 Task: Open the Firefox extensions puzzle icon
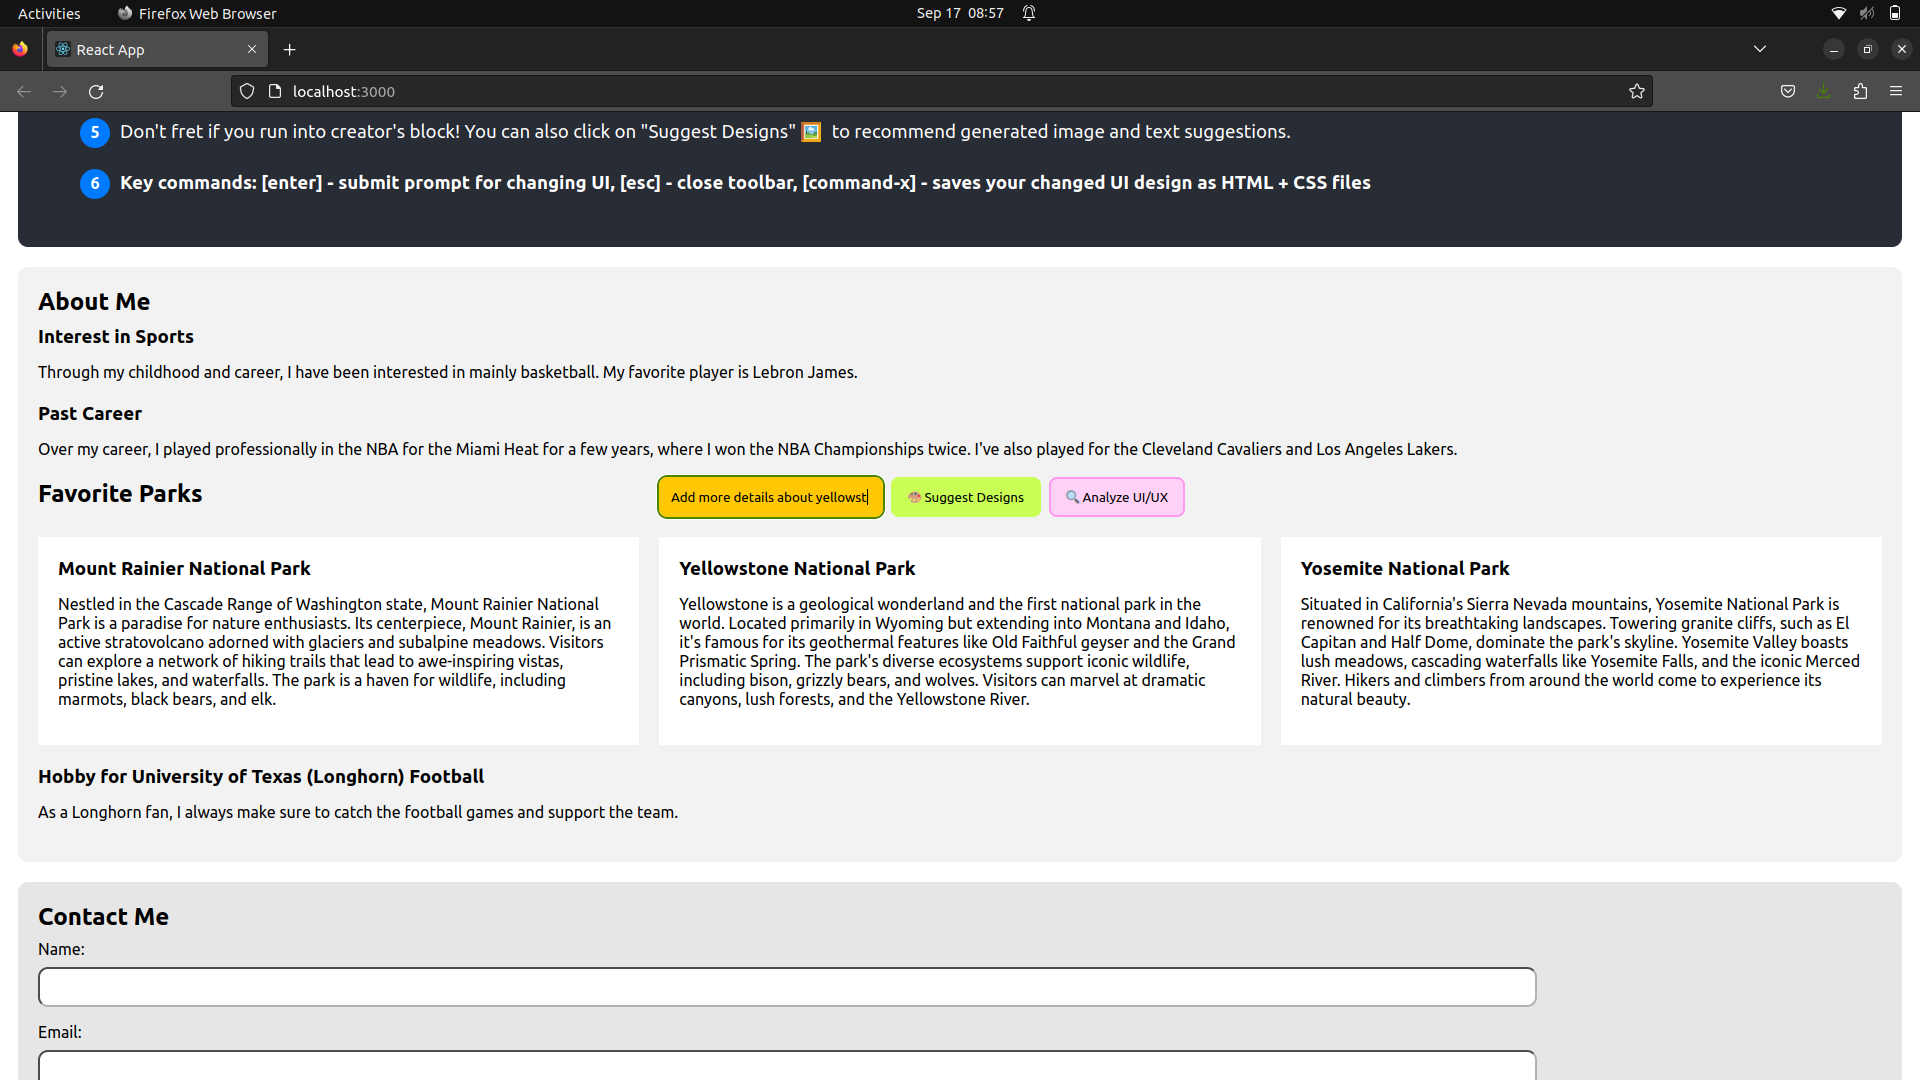pyautogui.click(x=1860, y=91)
